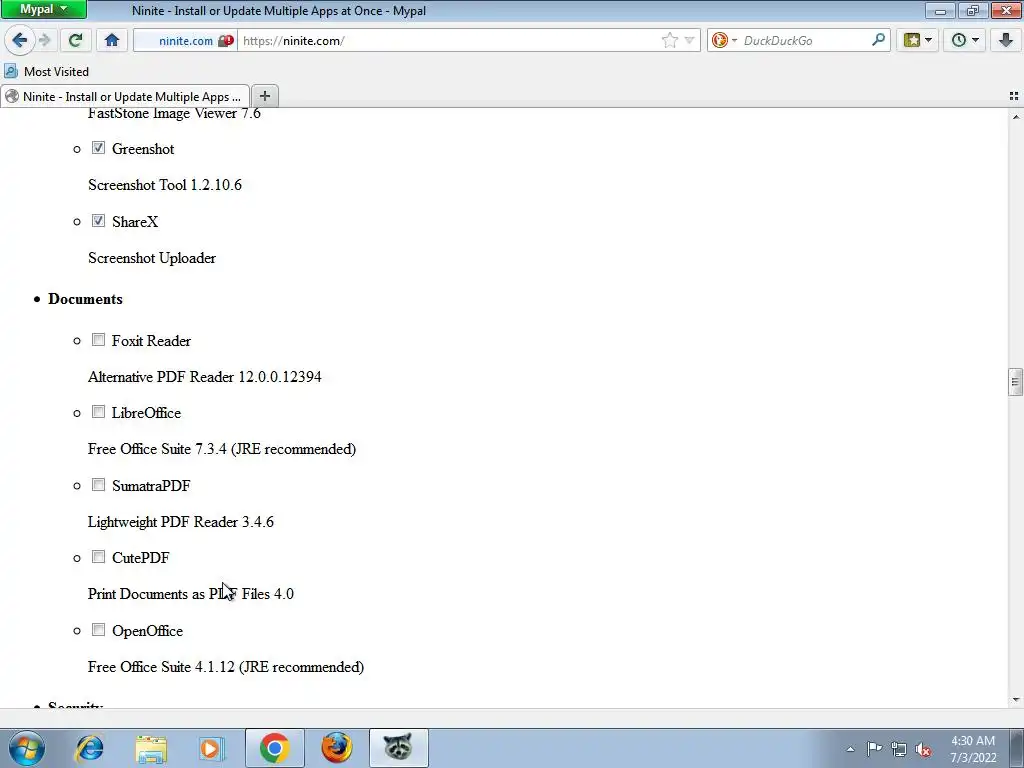Click the ShareX label

[x=135, y=222]
